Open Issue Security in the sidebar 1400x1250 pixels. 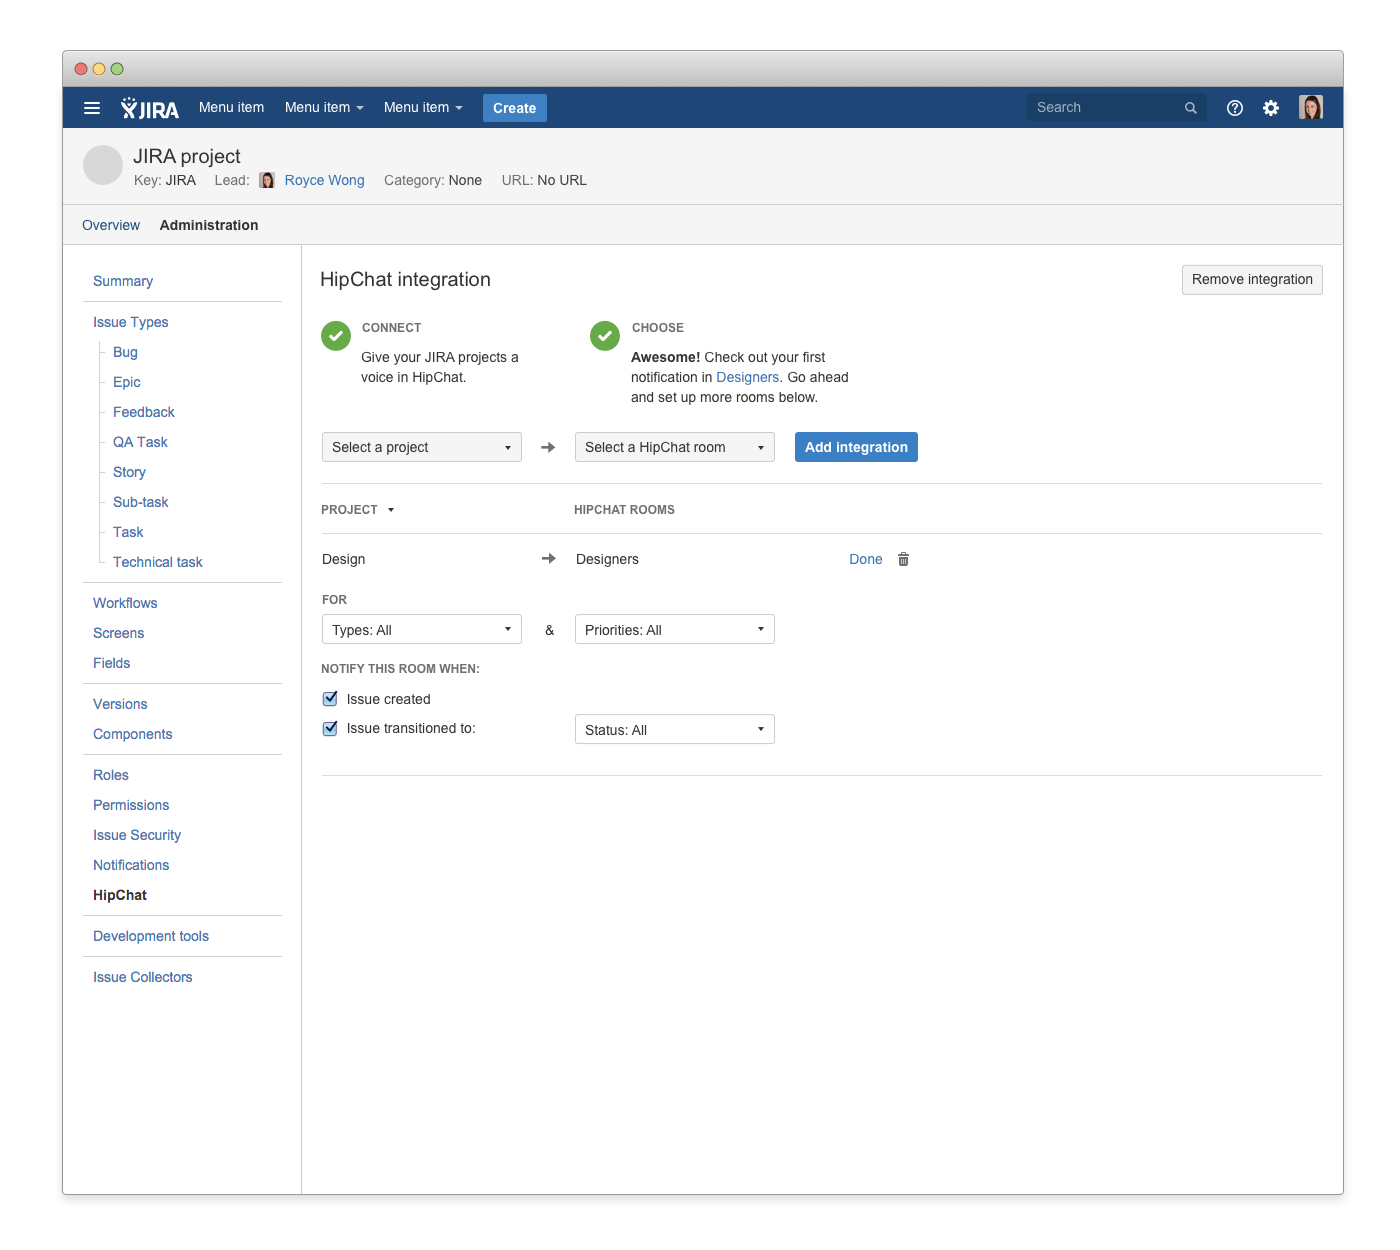point(137,835)
